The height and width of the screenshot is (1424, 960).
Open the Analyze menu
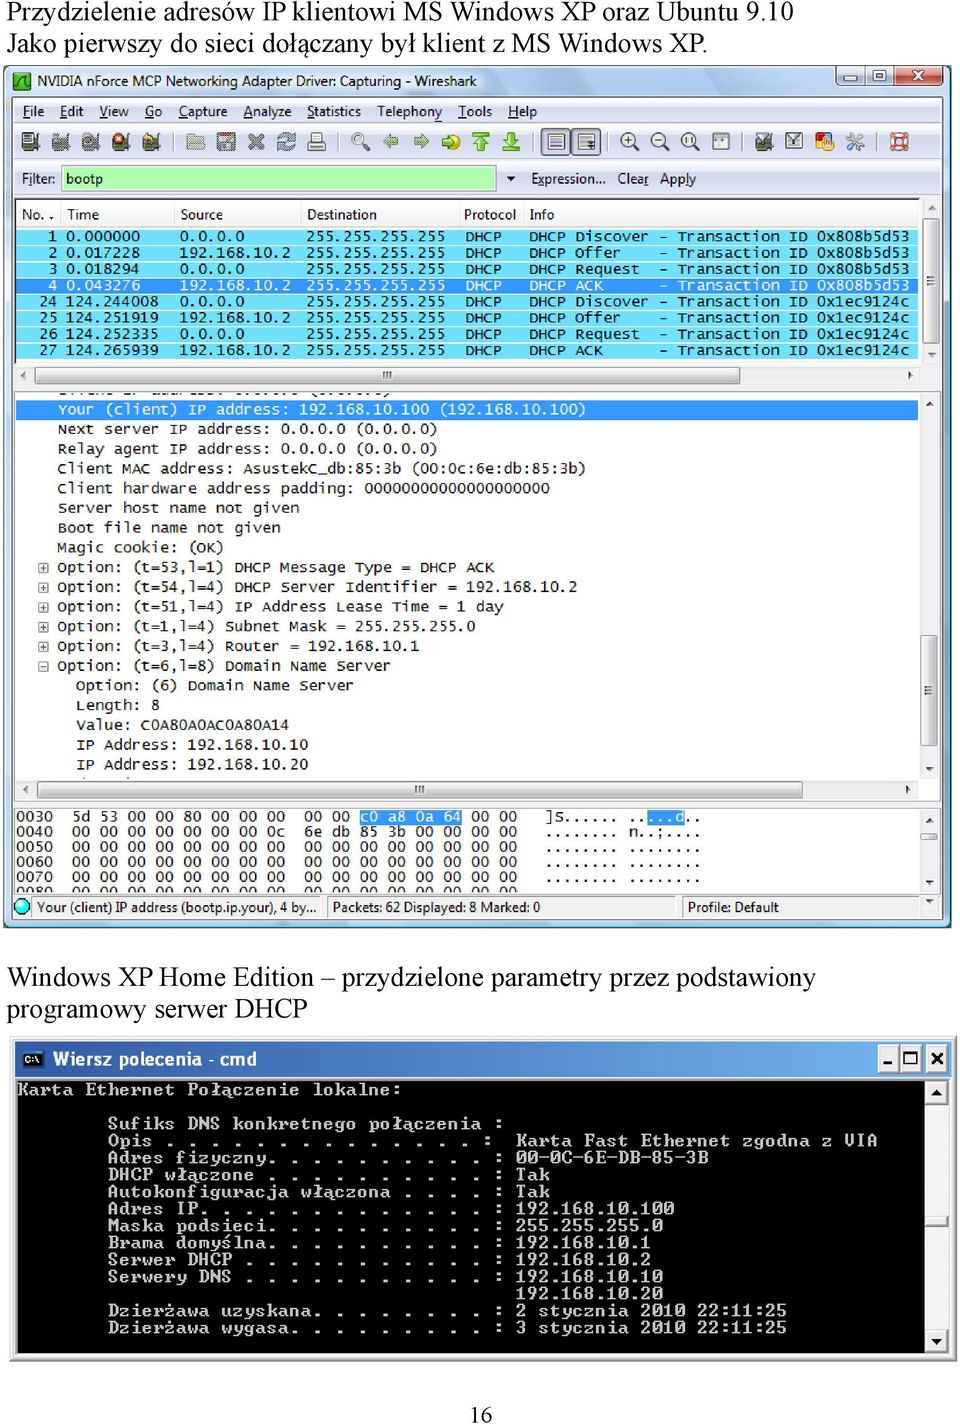267,112
